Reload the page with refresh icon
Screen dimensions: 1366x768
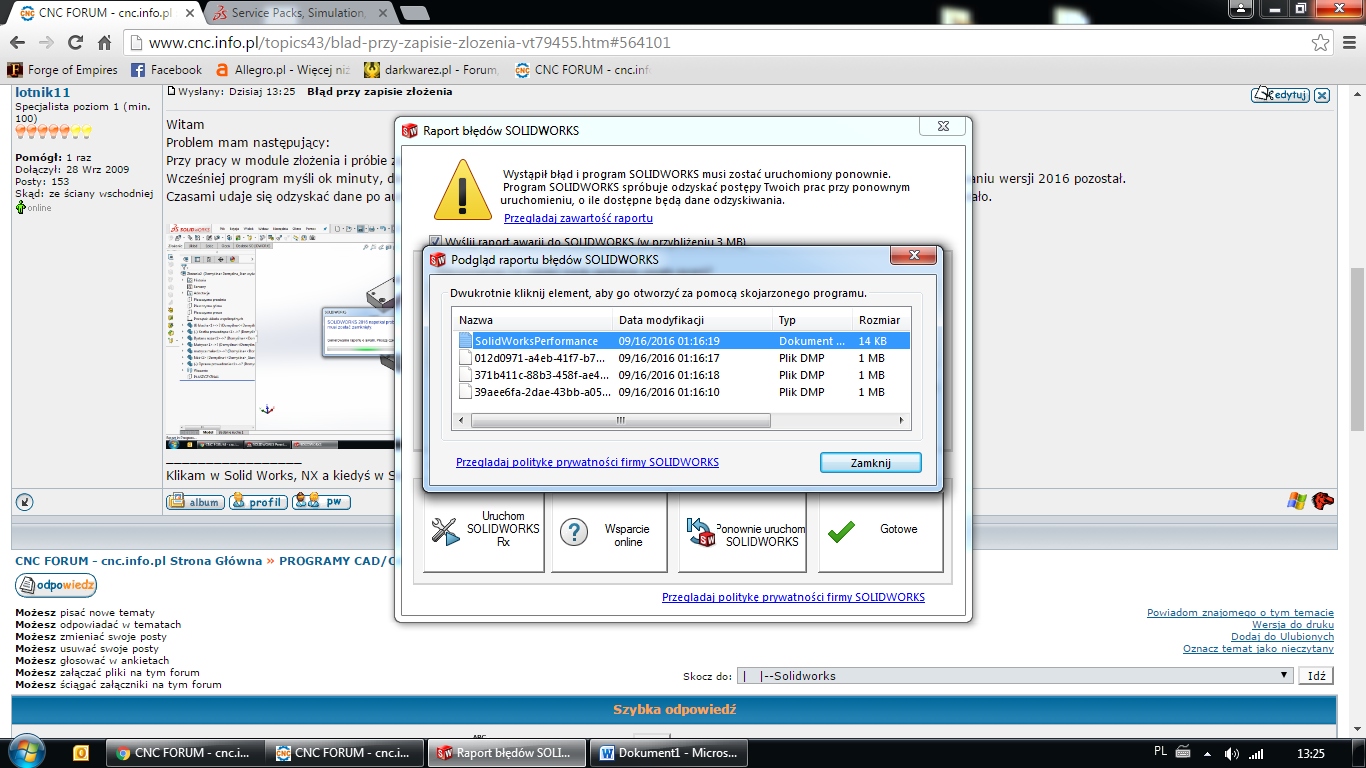point(75,43)
